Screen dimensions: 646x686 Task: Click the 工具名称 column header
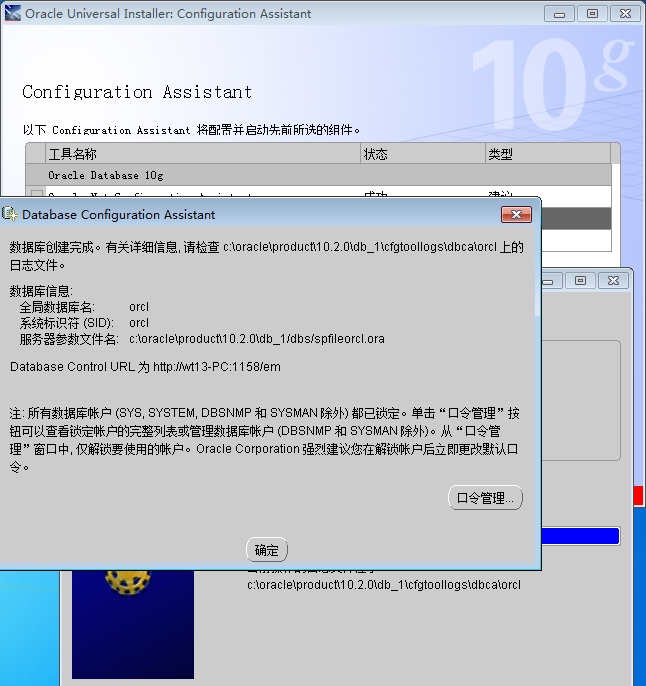coord(203,154)
